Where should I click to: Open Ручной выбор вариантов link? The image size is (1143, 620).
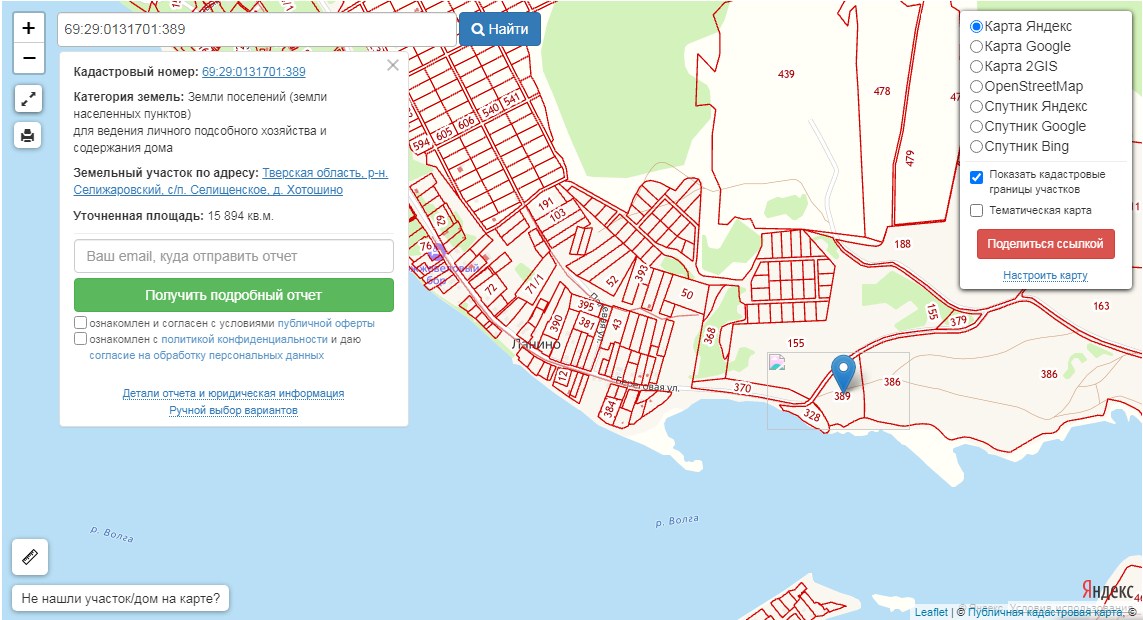[233, 410]
